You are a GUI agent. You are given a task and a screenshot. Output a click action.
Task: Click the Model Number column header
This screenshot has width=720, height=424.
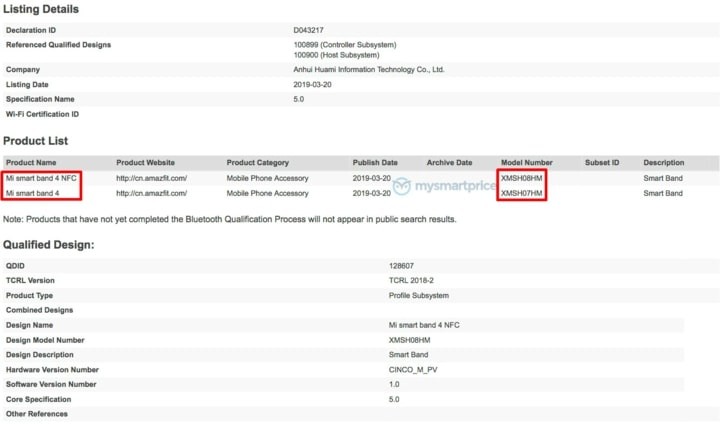tap(527, 163)
